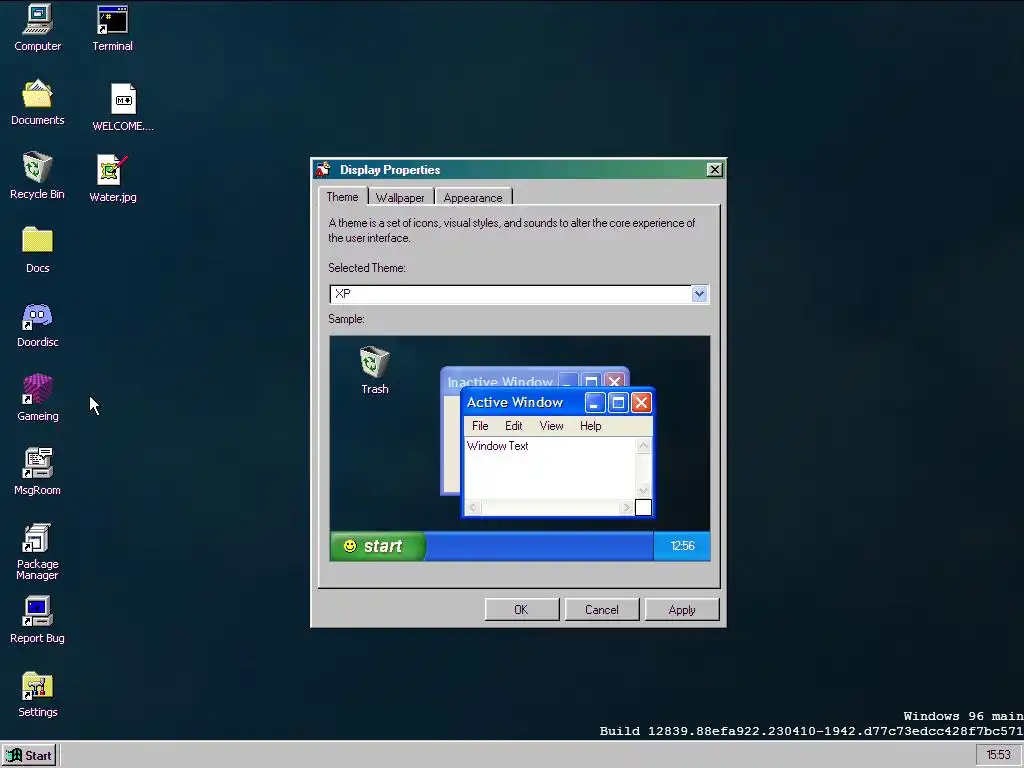This screenshot has height=768, width=1024.
Task: Open the Computer desktop icon
Action: (37, 28)
